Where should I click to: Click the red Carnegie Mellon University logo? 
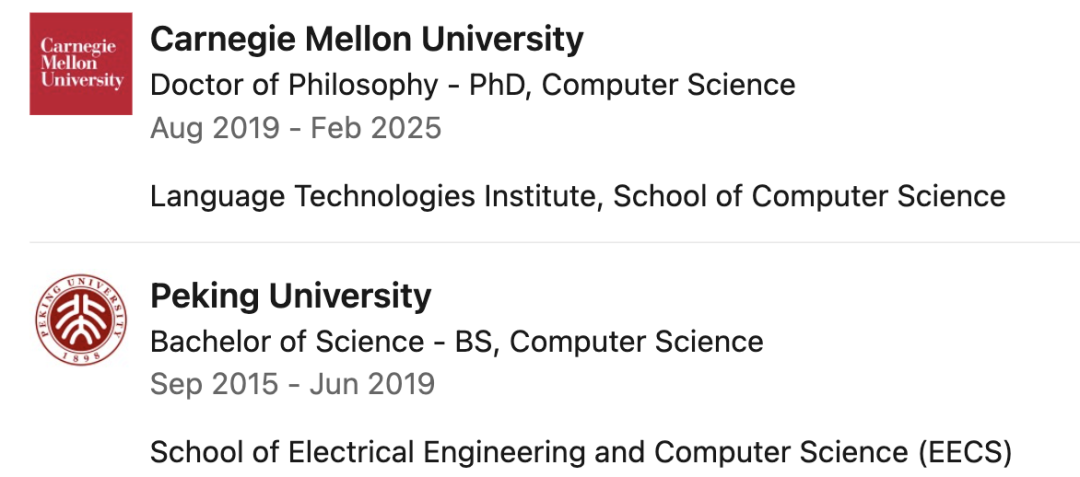tap(81, 63)
